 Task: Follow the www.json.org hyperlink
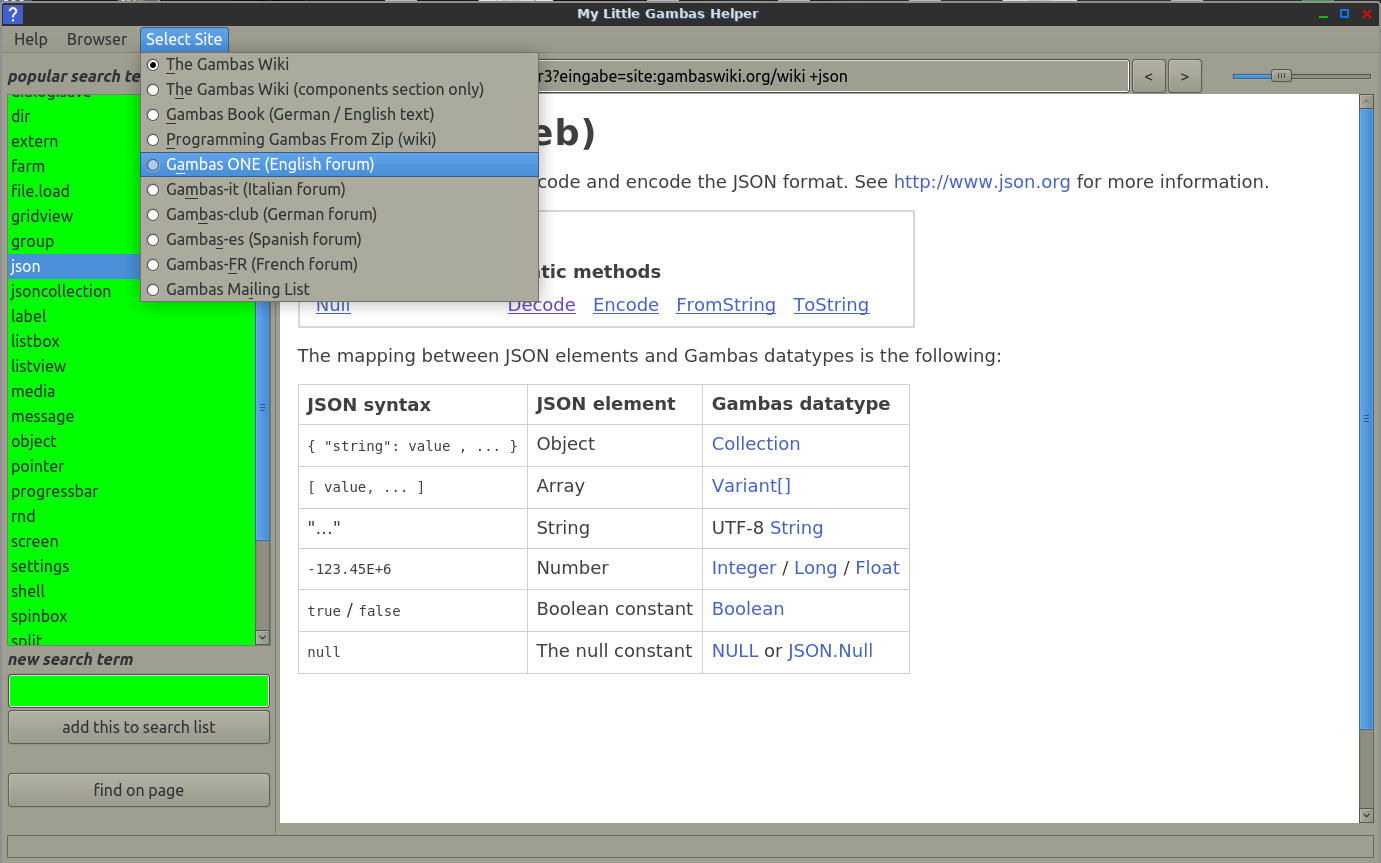(x=981, y=182)
